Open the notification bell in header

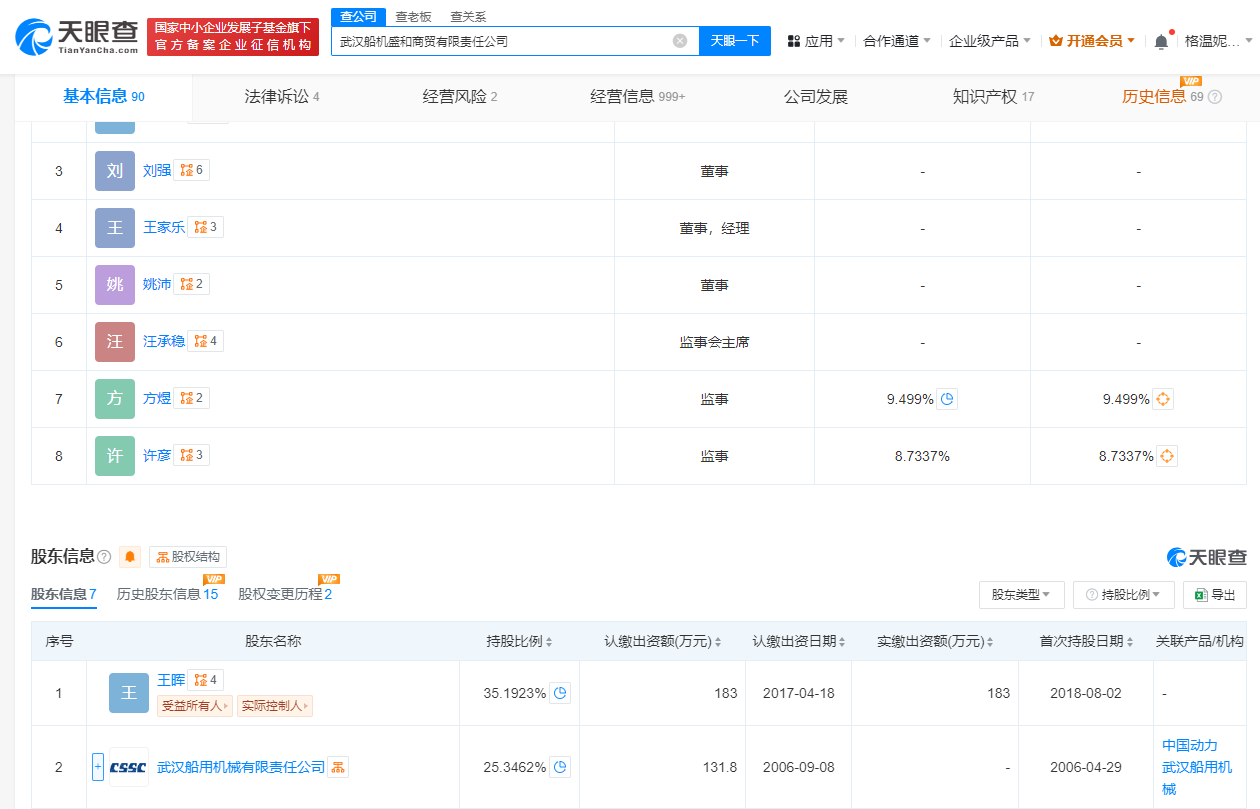1161,41
